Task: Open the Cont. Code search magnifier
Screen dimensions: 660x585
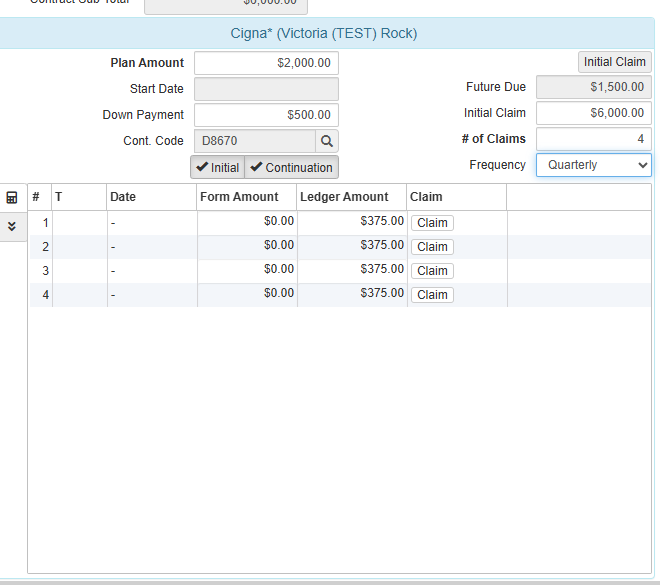Action: 327,141
